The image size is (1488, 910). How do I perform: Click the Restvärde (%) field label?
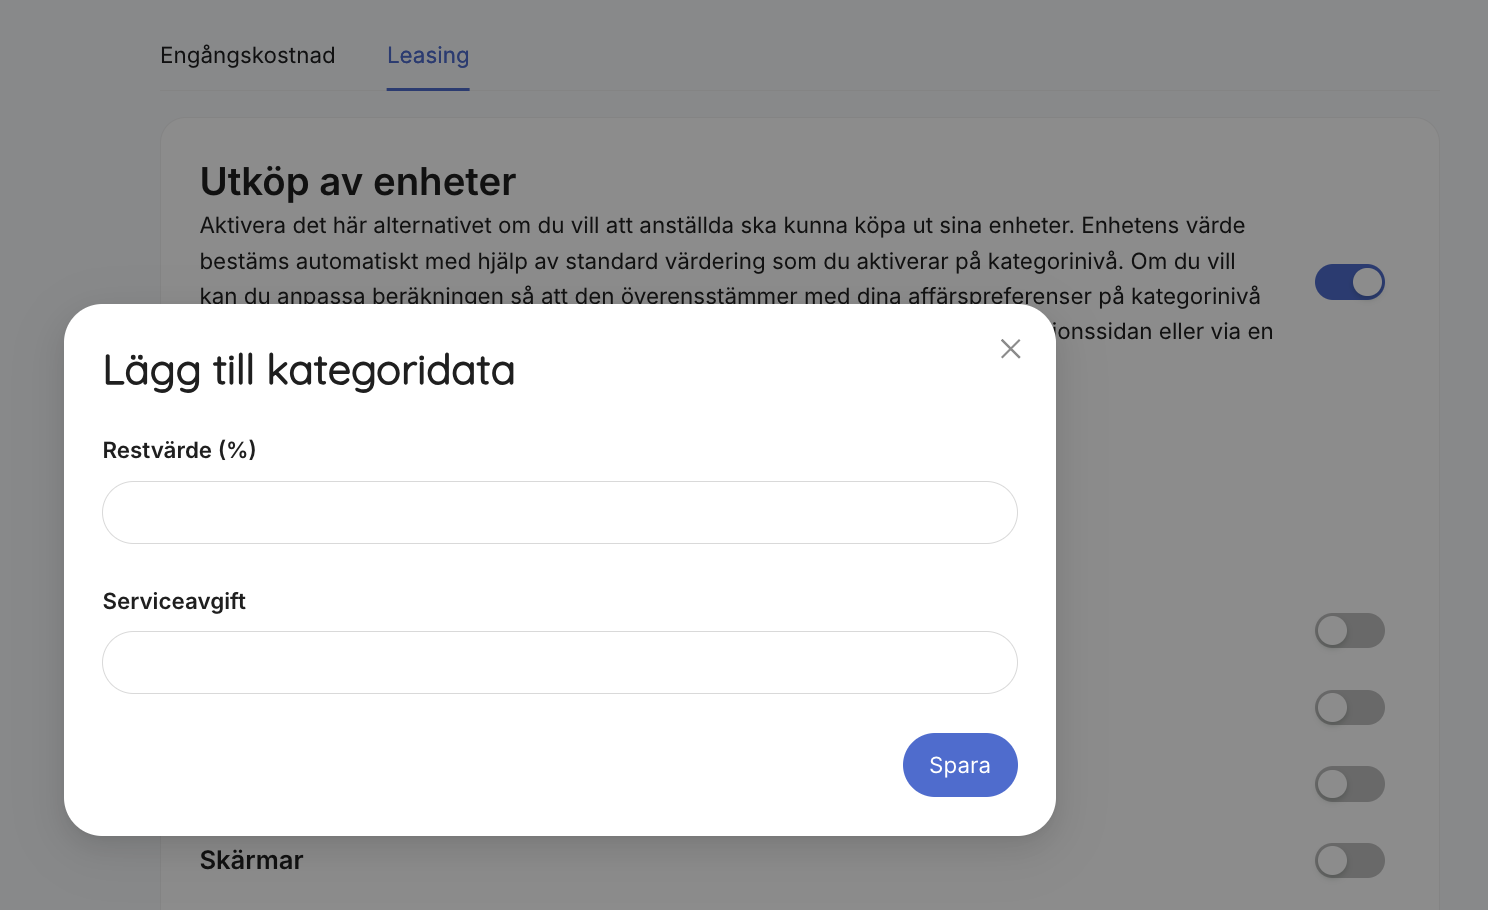(179, 450)
